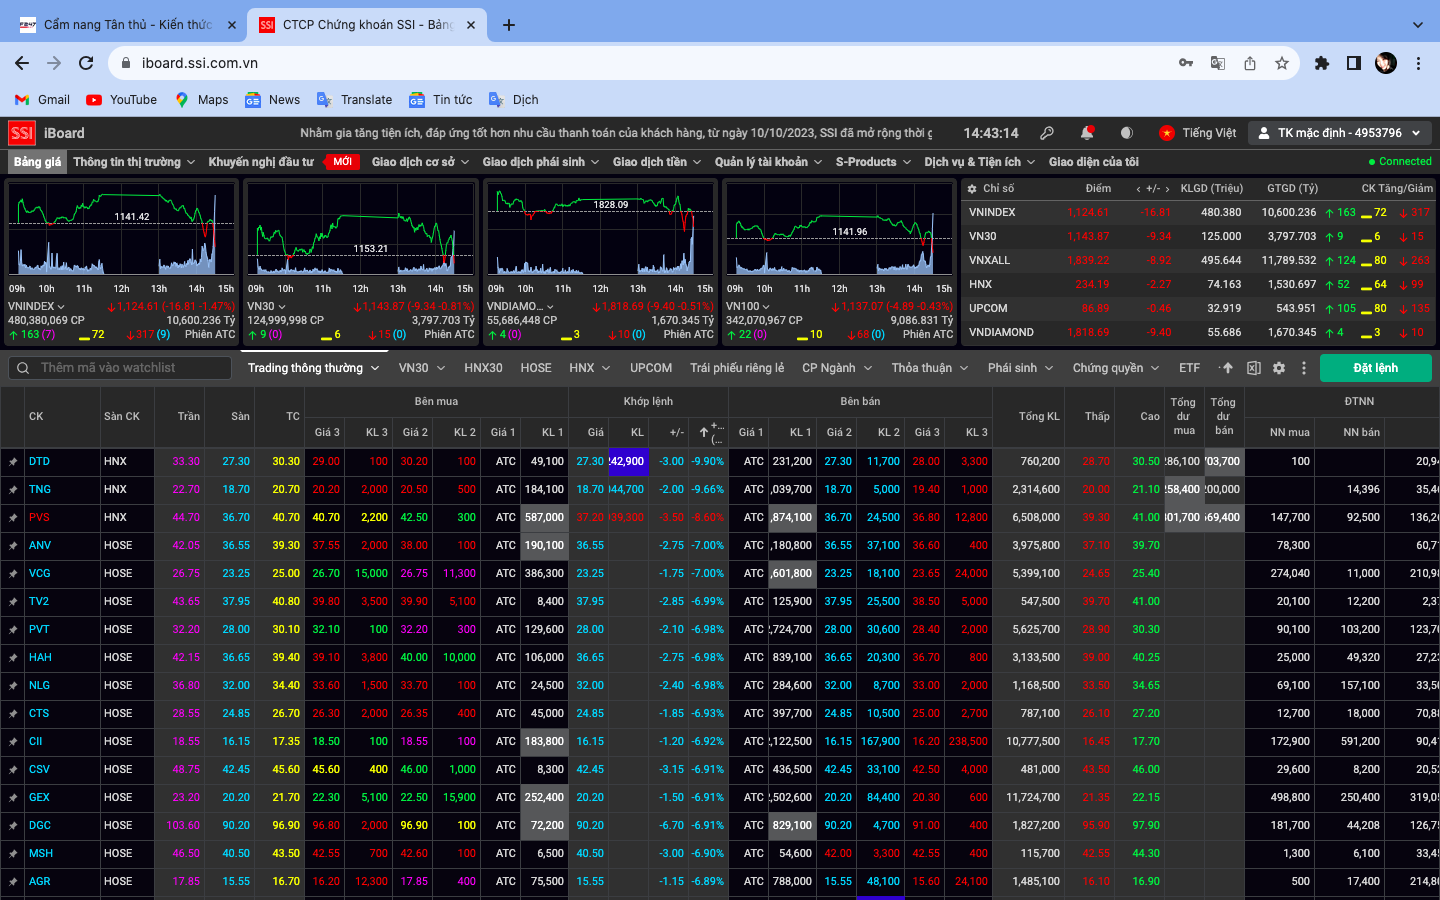
Task: Export the price board to Excel
Action: point(1254,368)
